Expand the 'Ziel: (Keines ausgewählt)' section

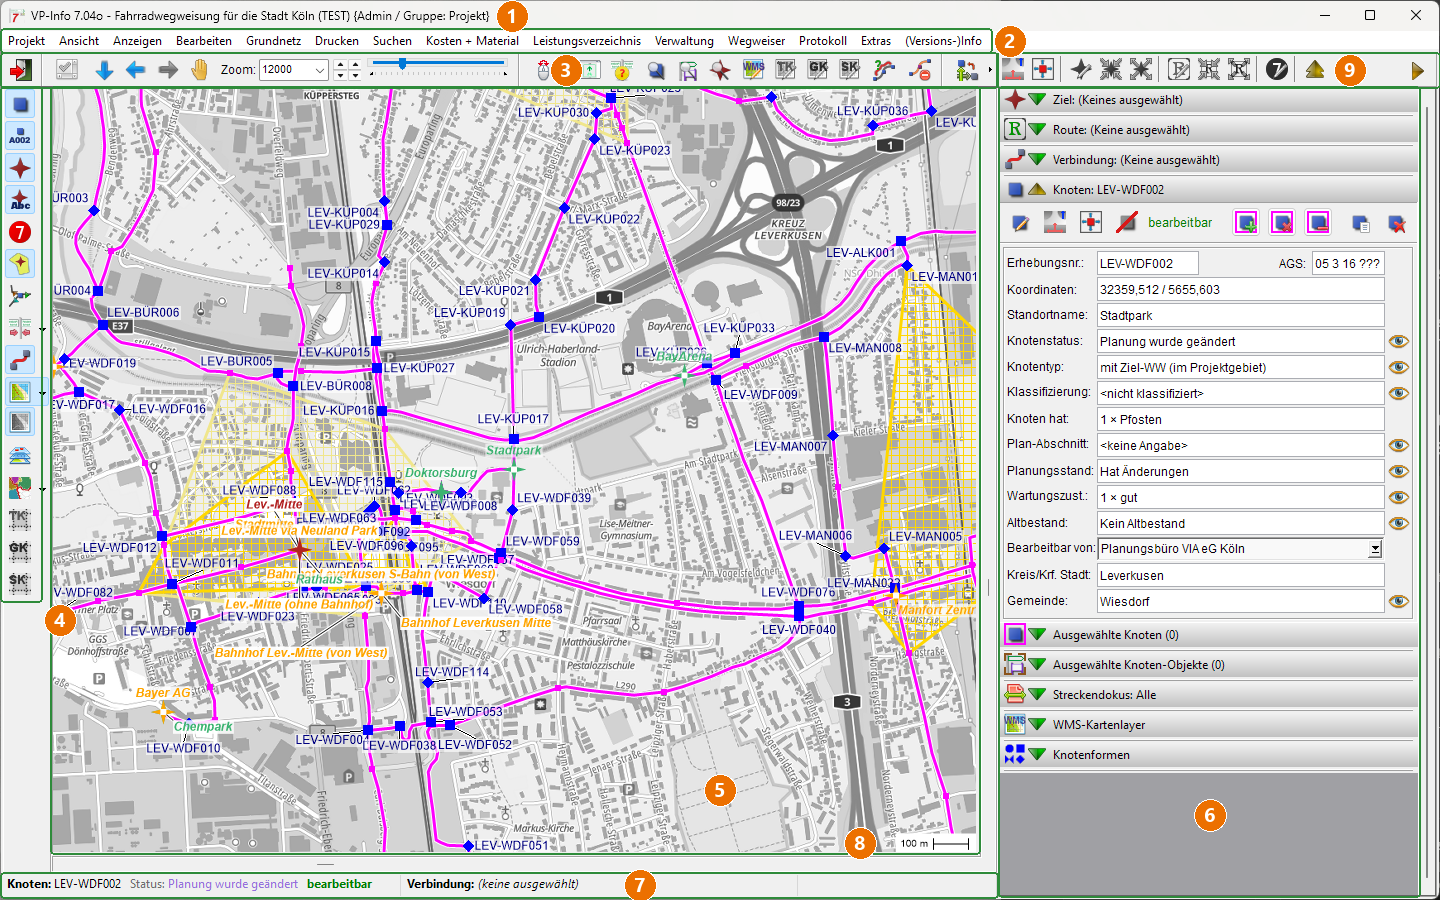coord(1037,100)
